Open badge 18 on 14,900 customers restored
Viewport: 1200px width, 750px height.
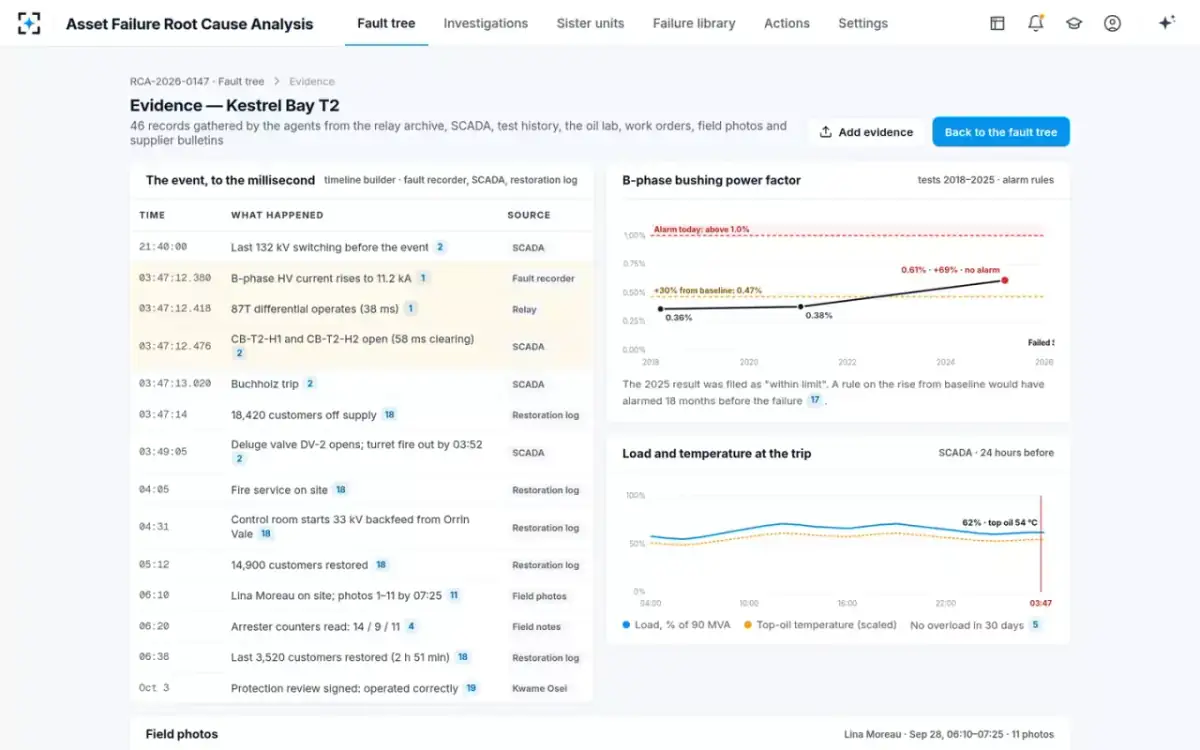pos(381,565)
